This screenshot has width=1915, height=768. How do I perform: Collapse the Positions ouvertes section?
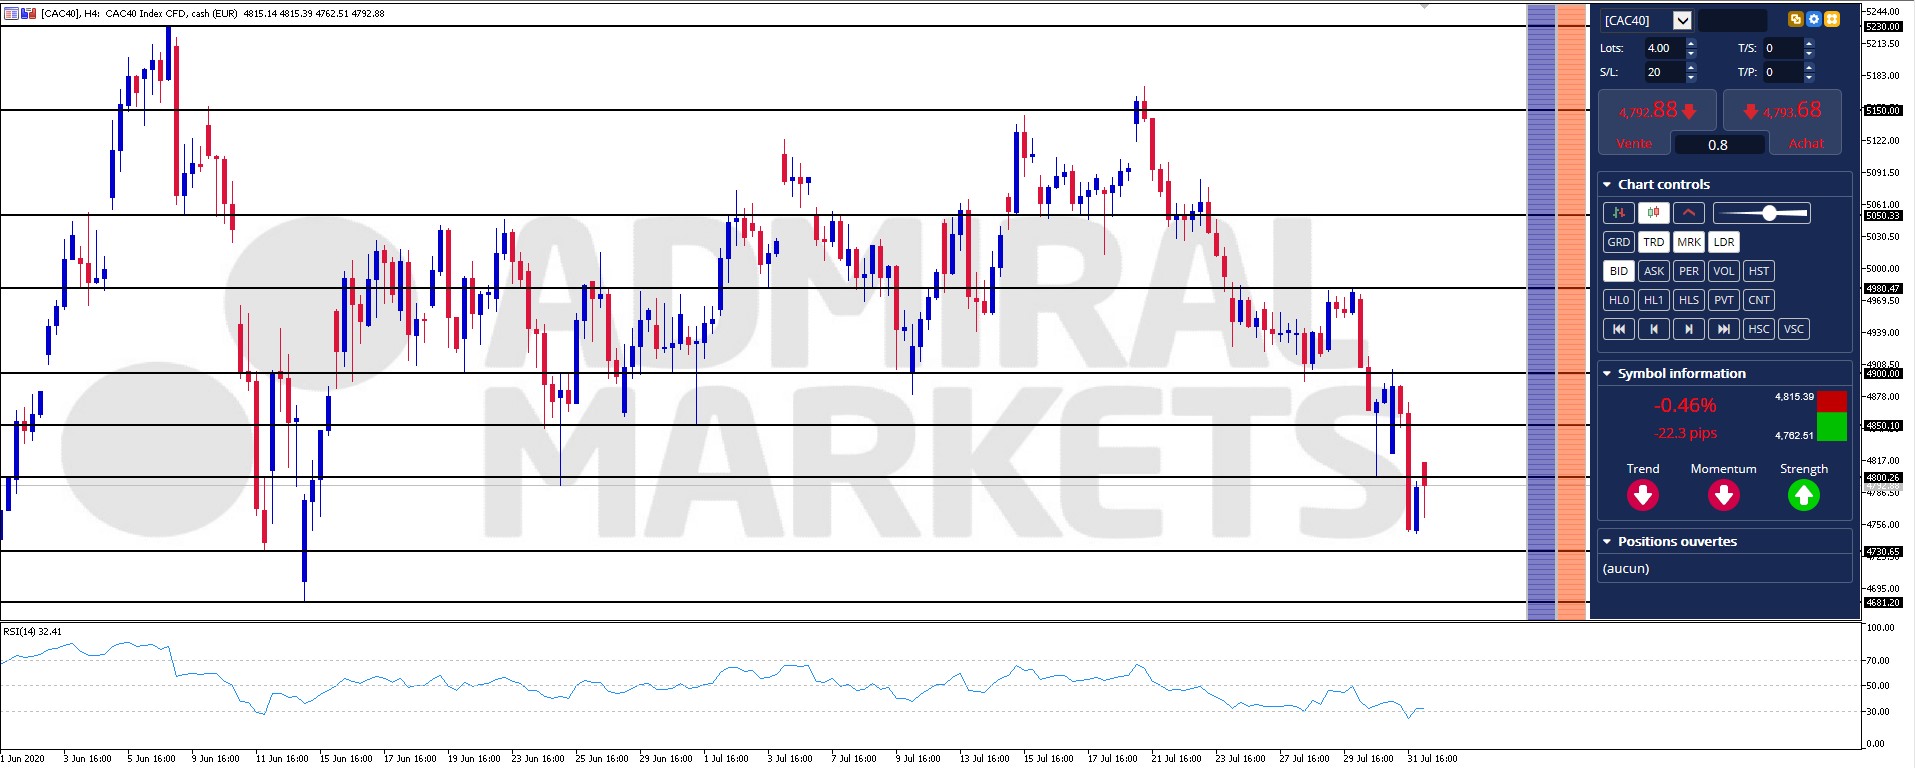click(1607, 542)
